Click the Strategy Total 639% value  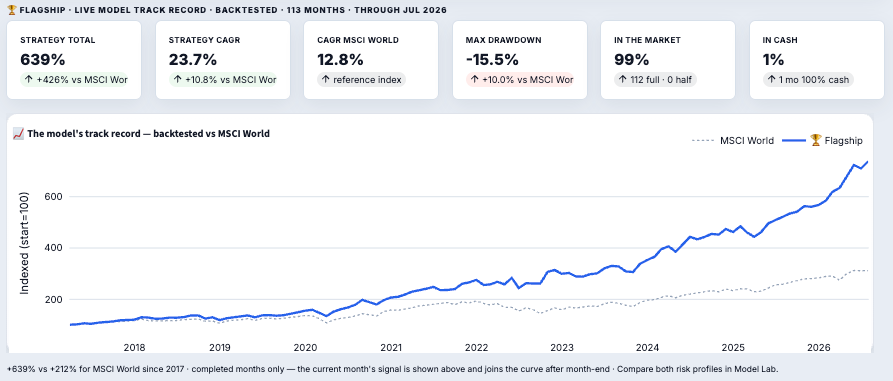43,60
